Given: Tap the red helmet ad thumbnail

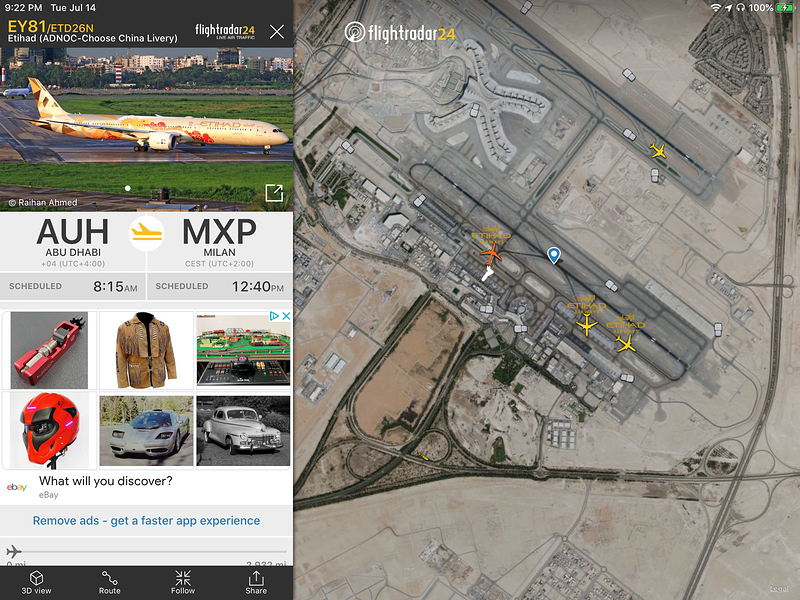Looking at the screenshot, I should pyautogui.click(x=49, y=430).
